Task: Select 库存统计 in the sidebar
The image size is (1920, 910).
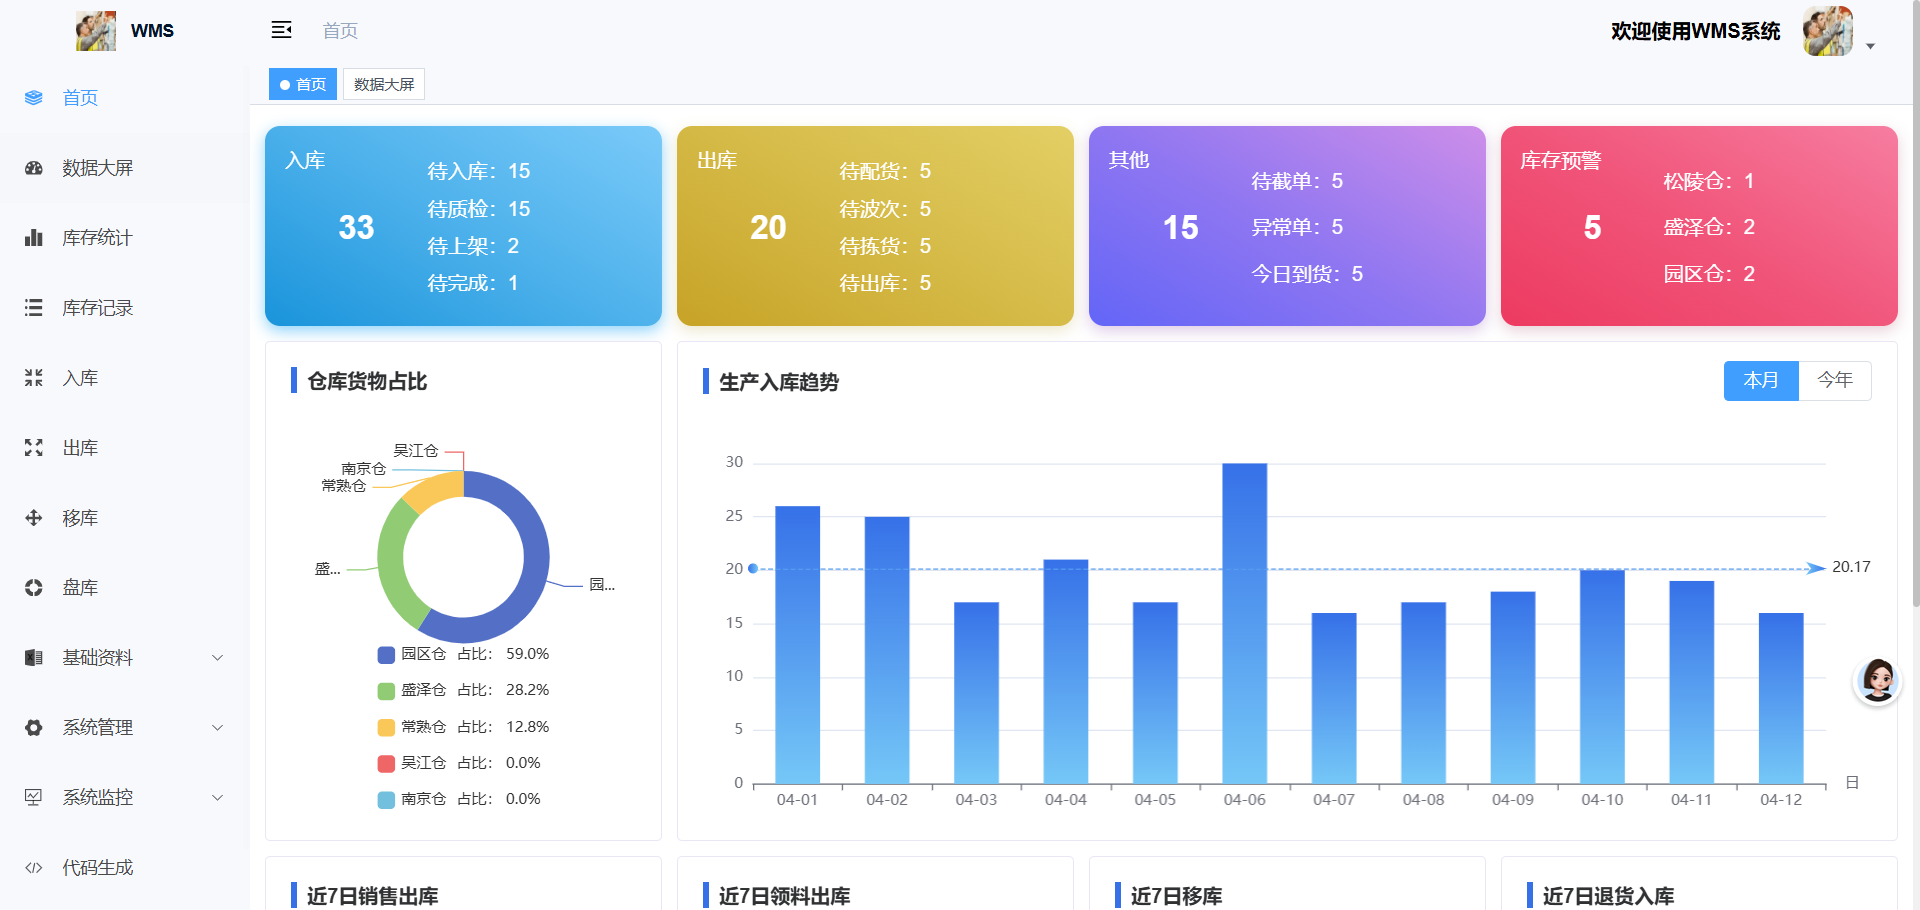Action: pyautogui.click(x=95, y=237)
